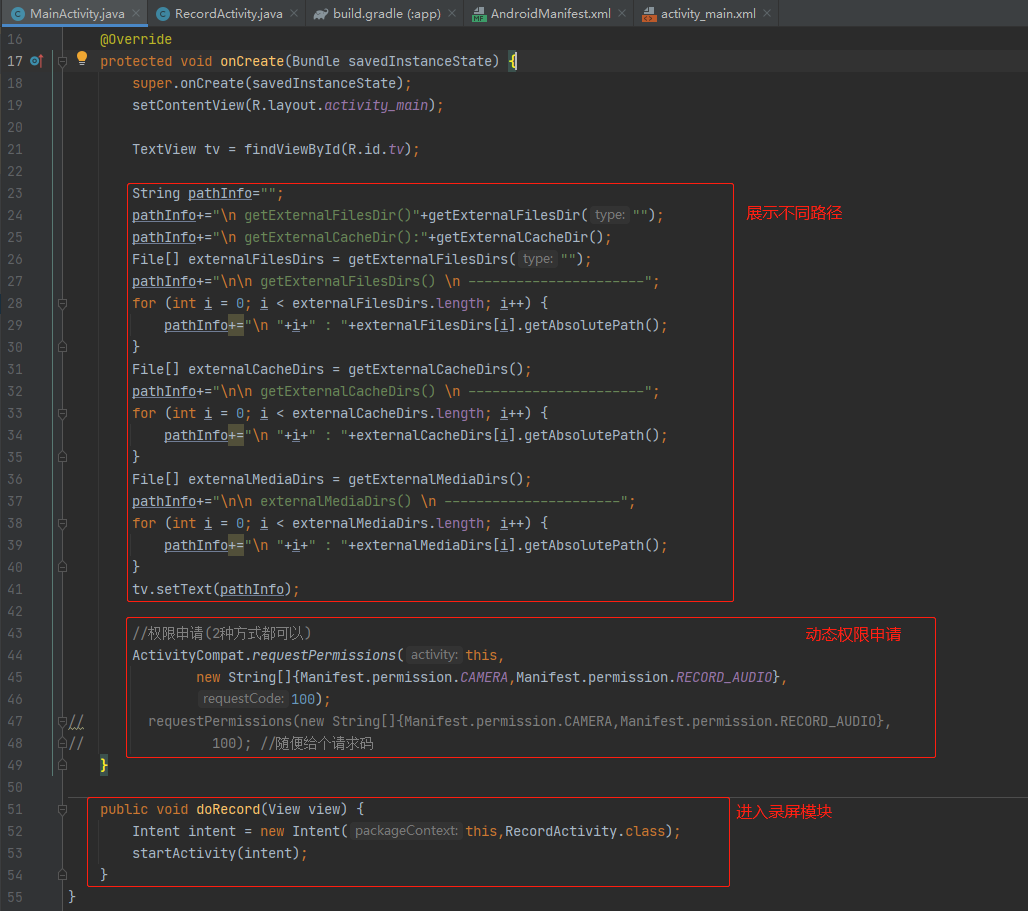This screenshot has height=911, width=1028.
Task: Click "startActivity(intent)" on line 53
Action: (216, 853)
